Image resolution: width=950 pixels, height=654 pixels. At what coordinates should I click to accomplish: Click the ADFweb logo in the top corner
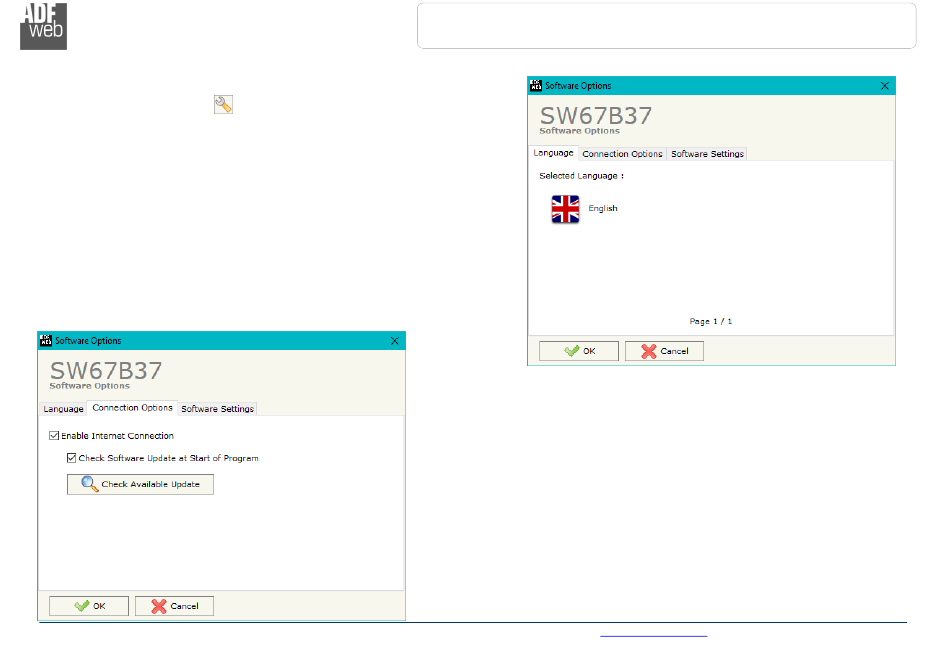coord(44,26)
